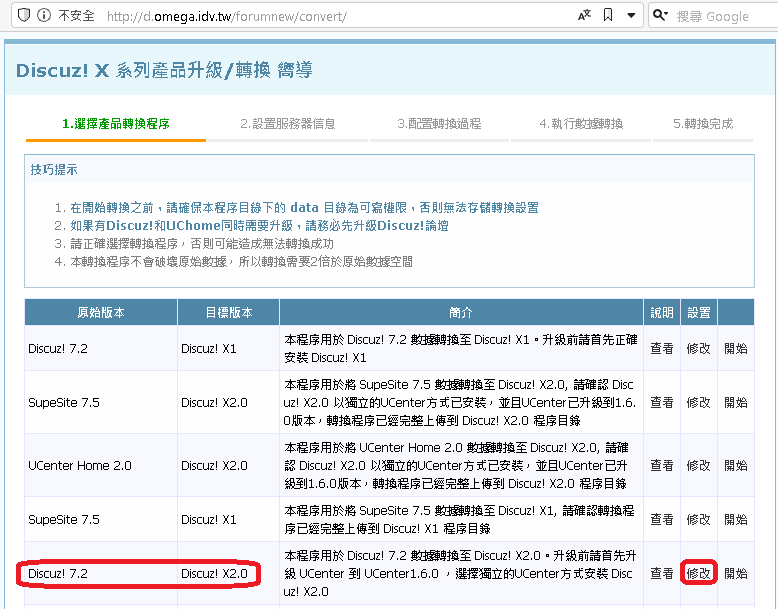
Task: Bookmark this page with the bookmark icon
Action: (608, 15)
